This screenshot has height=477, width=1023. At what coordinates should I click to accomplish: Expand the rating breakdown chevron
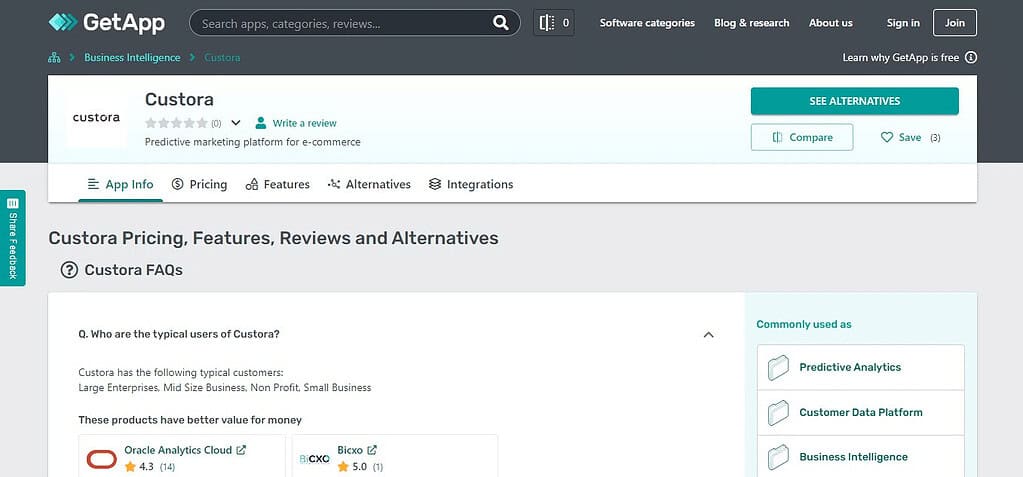[236, 123]
